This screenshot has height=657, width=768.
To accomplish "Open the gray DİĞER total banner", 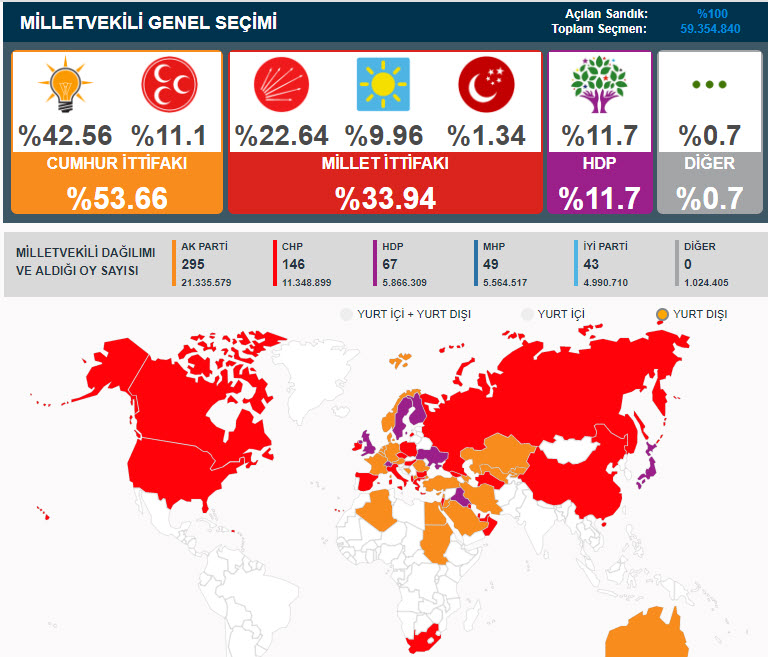I will (710, 183).
